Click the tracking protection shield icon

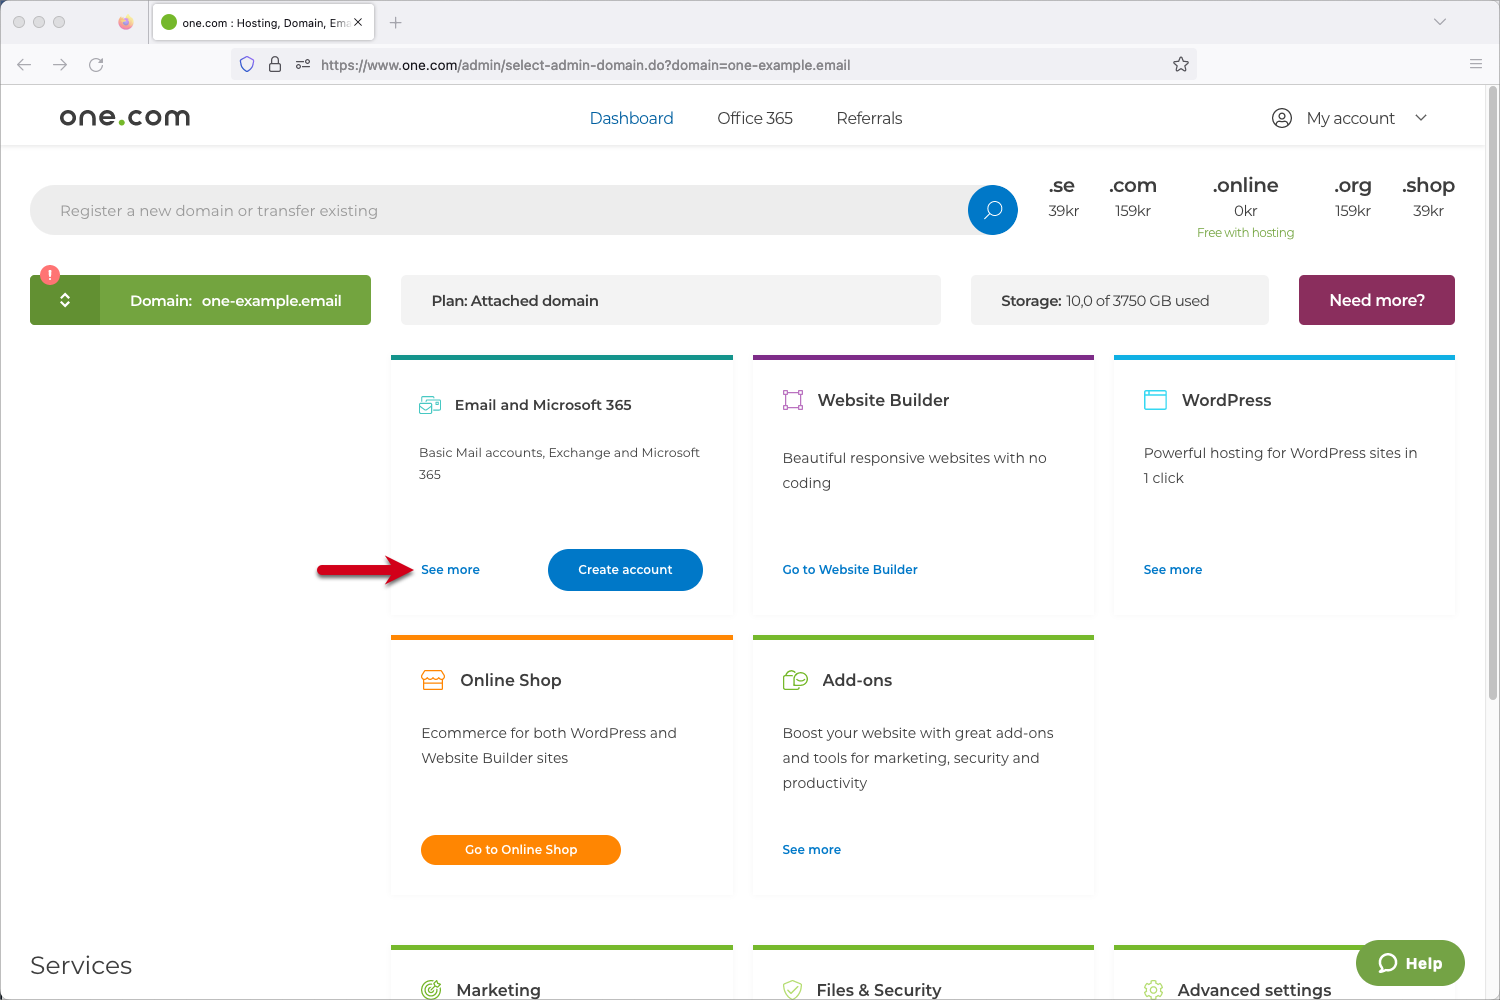tap(247, 65)
